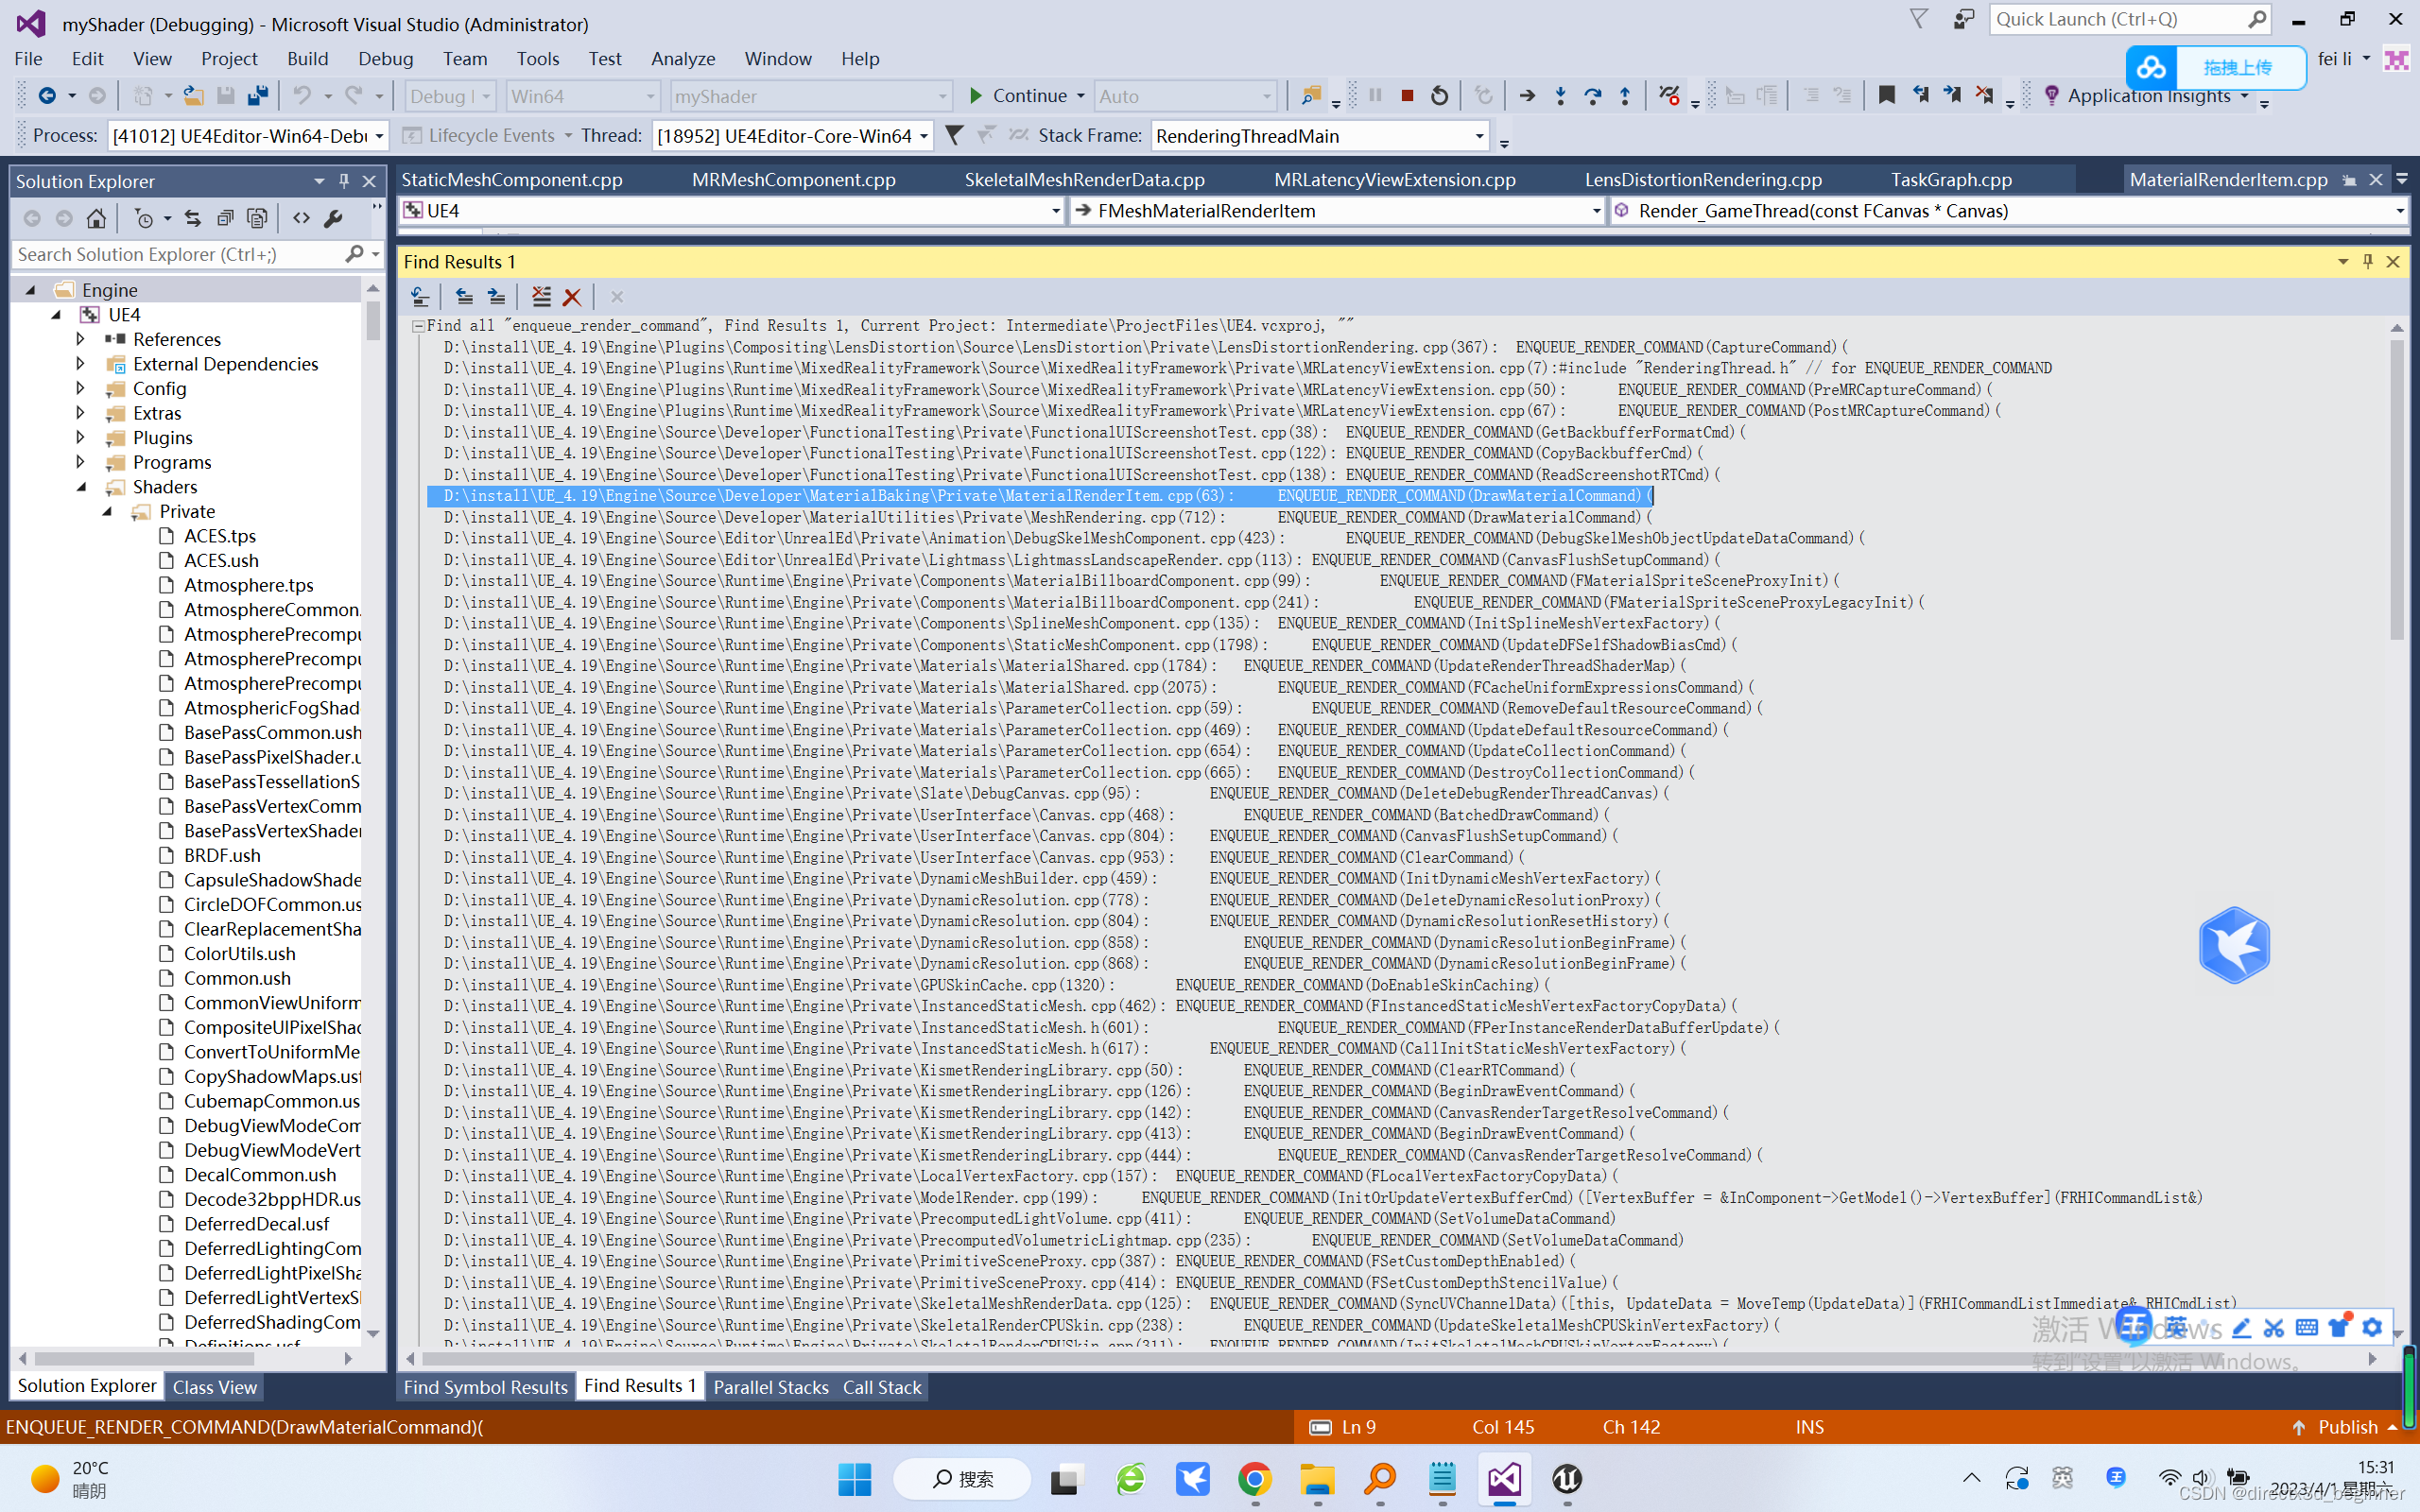Click Collapse All icon in Solution Explorer
Viewport: 2420px width, 1512px height.
[225, 218]
